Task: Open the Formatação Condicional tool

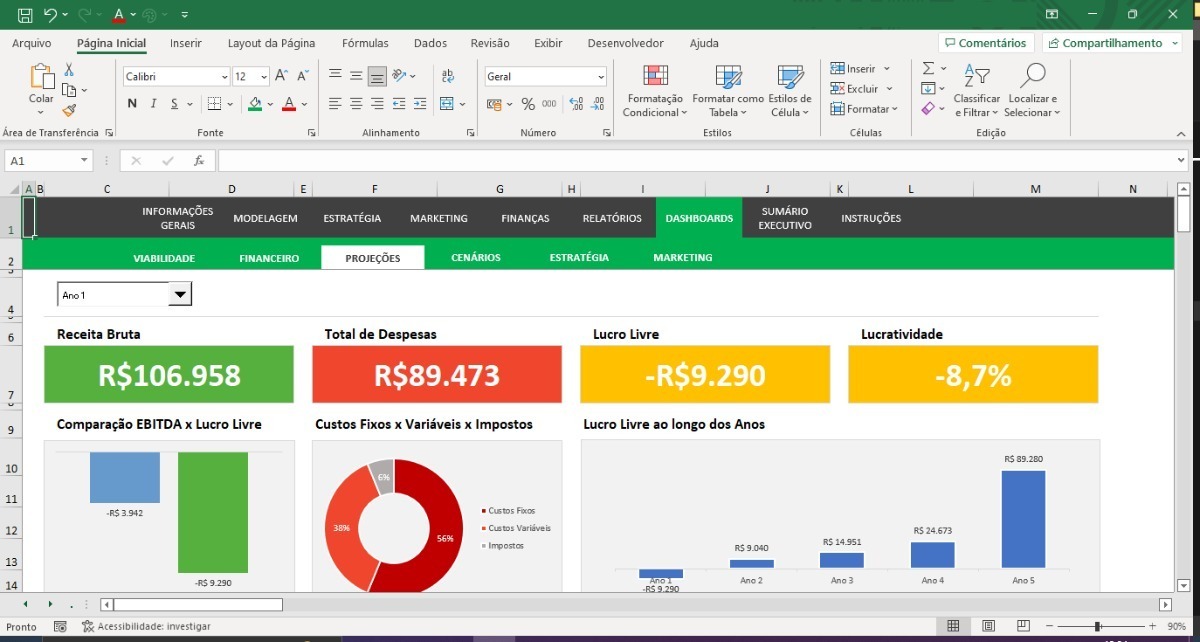Action: click(x=655, y=90)
